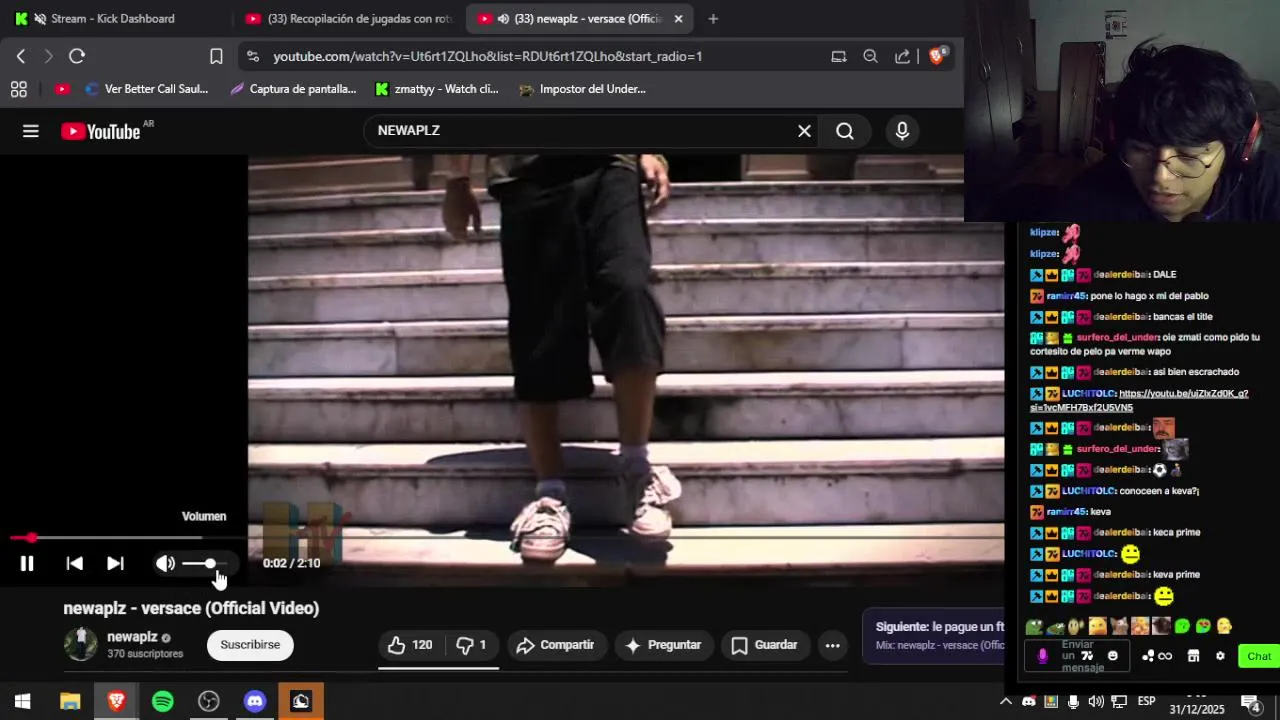Image resolution: width=1280 pixels, height=720 pixels.
Task: Clear the NEWAPLZ search text
Action: (x=804, y=131)
